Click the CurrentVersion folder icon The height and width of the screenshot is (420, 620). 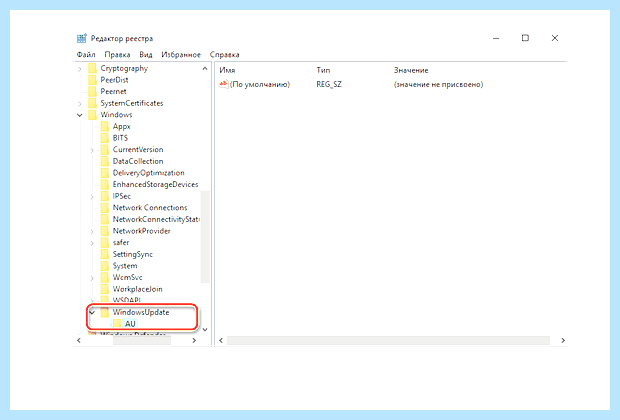[x=105, y=149]
